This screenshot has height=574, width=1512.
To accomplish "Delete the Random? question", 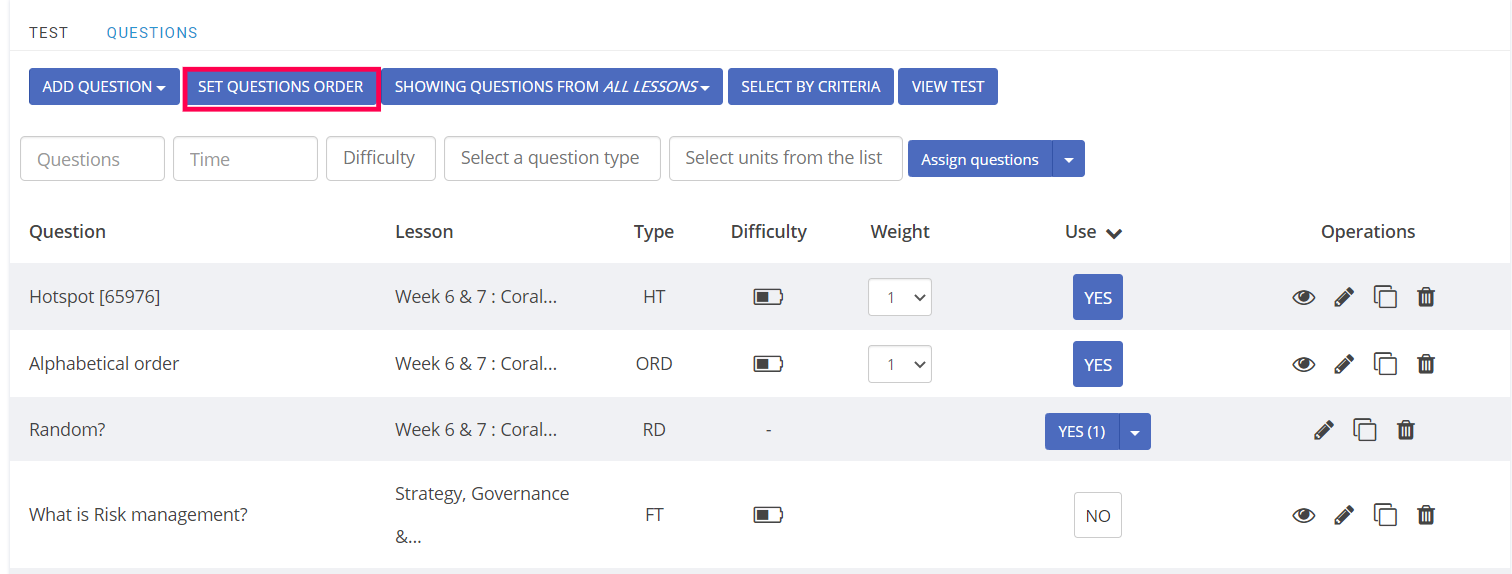I will [1405, 430].
